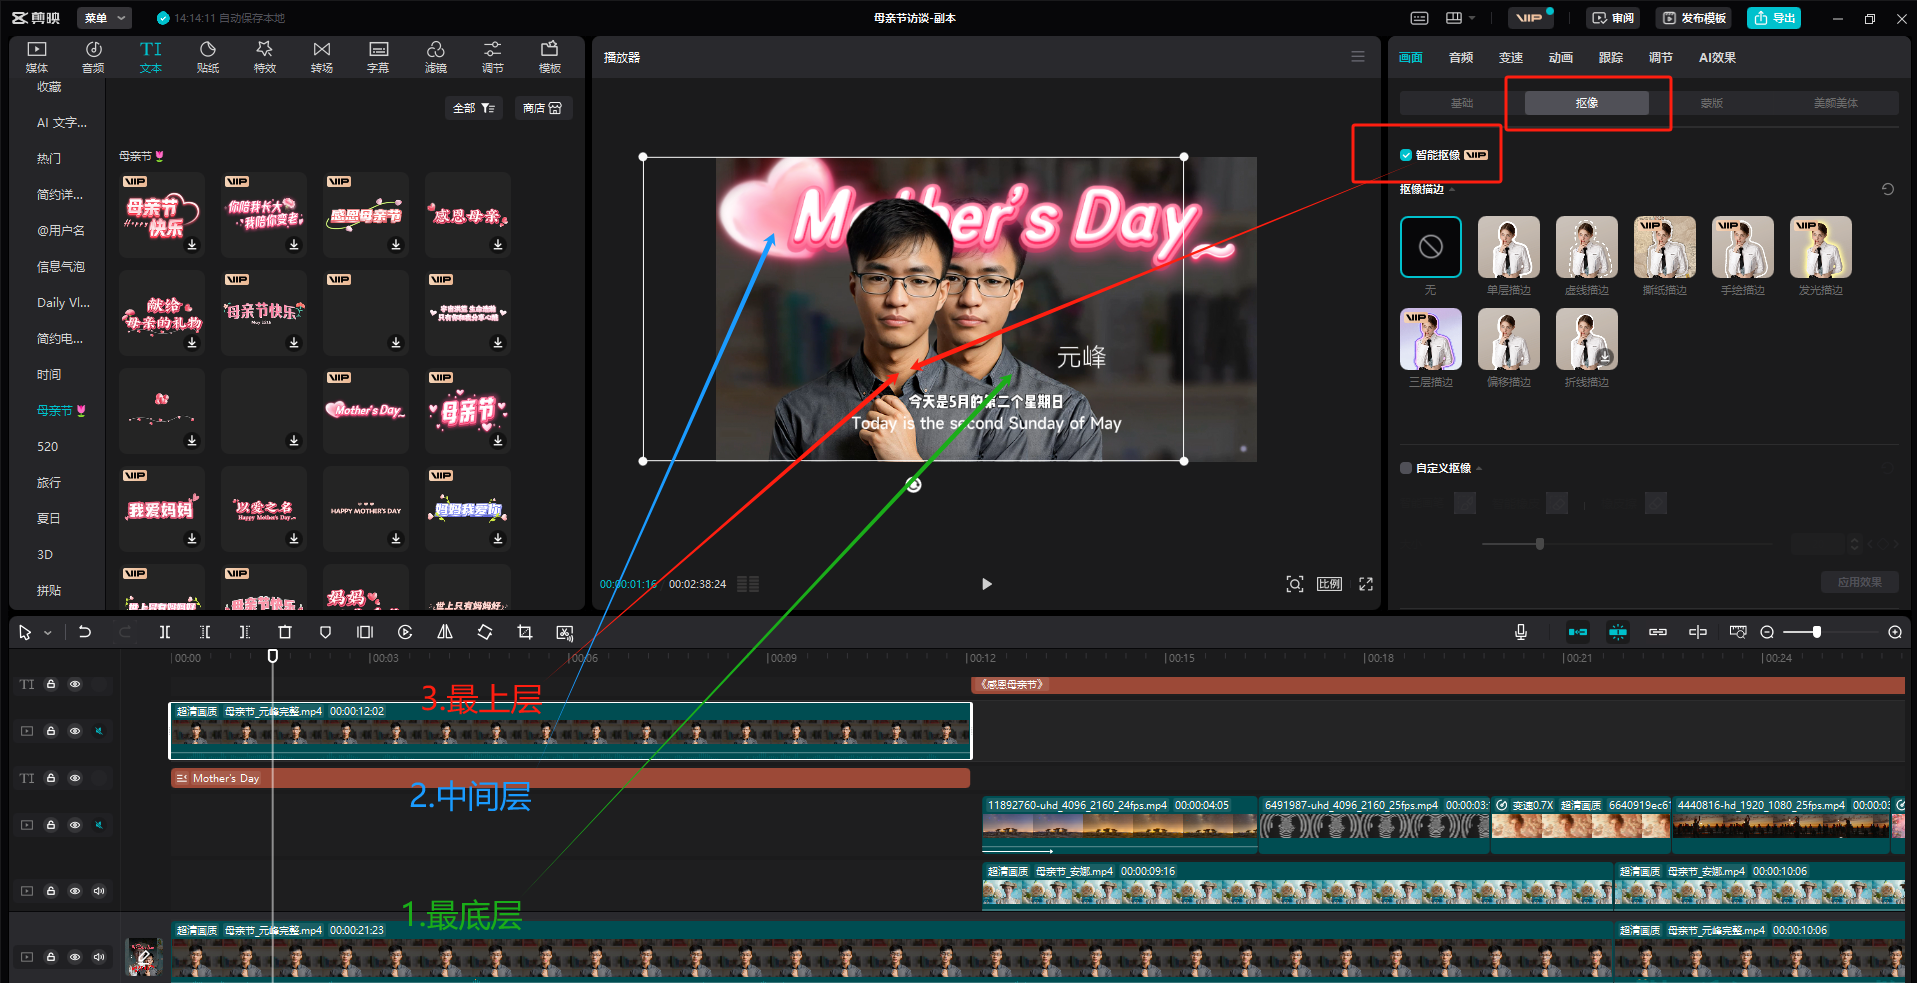The image size is (1917, 983).
Task: Select the 单层描边 stroke style thumbnail
Action: [1509, 247]
